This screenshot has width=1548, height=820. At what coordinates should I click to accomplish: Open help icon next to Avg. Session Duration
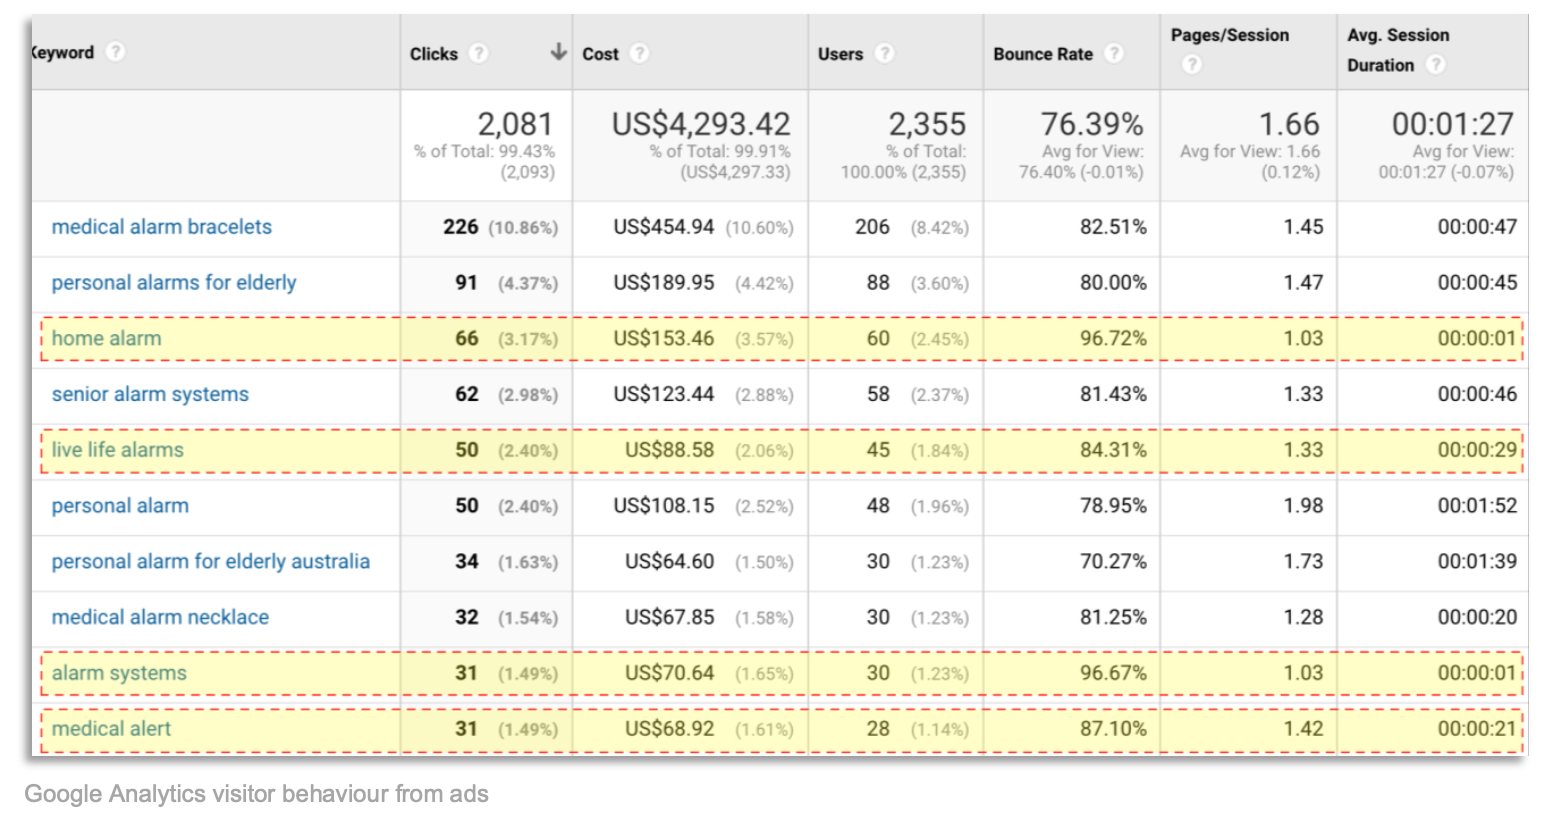point(1435,65)
